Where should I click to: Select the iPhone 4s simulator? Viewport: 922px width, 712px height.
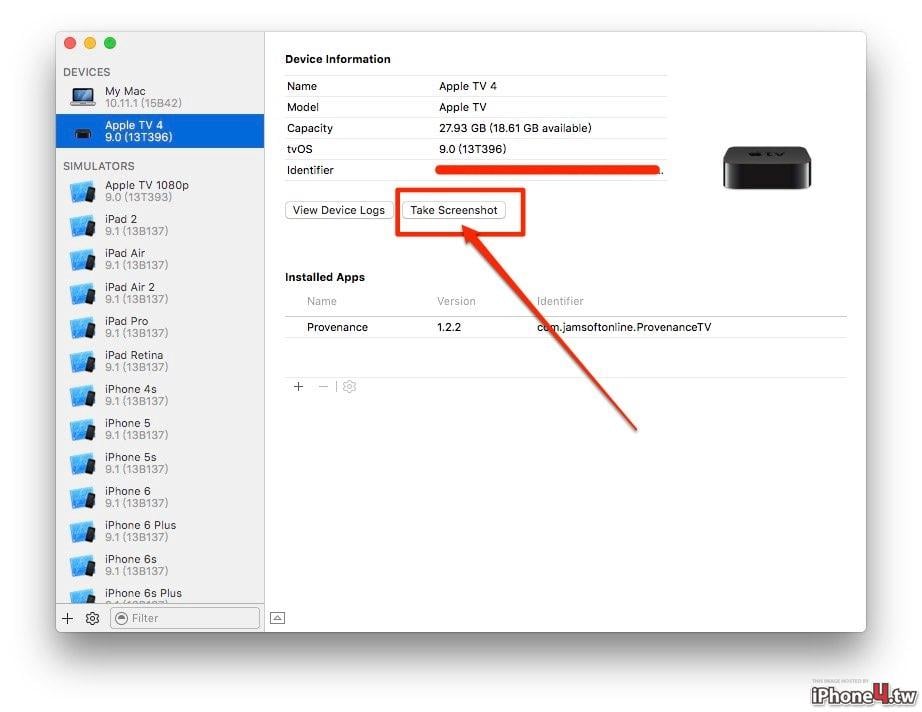pyautogui.click(x=160, y=395)
